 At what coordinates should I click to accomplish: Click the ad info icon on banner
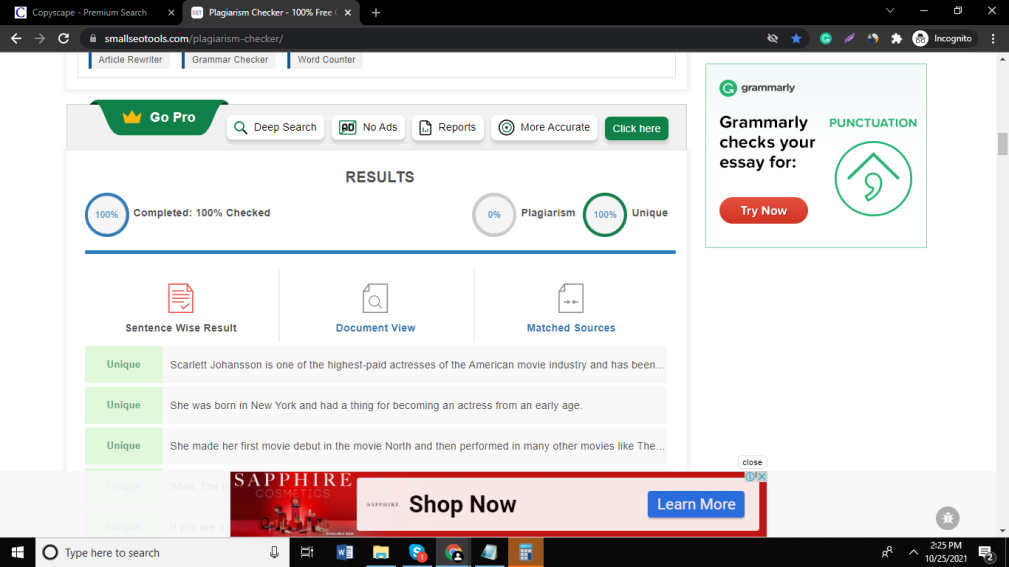[750, 476]
